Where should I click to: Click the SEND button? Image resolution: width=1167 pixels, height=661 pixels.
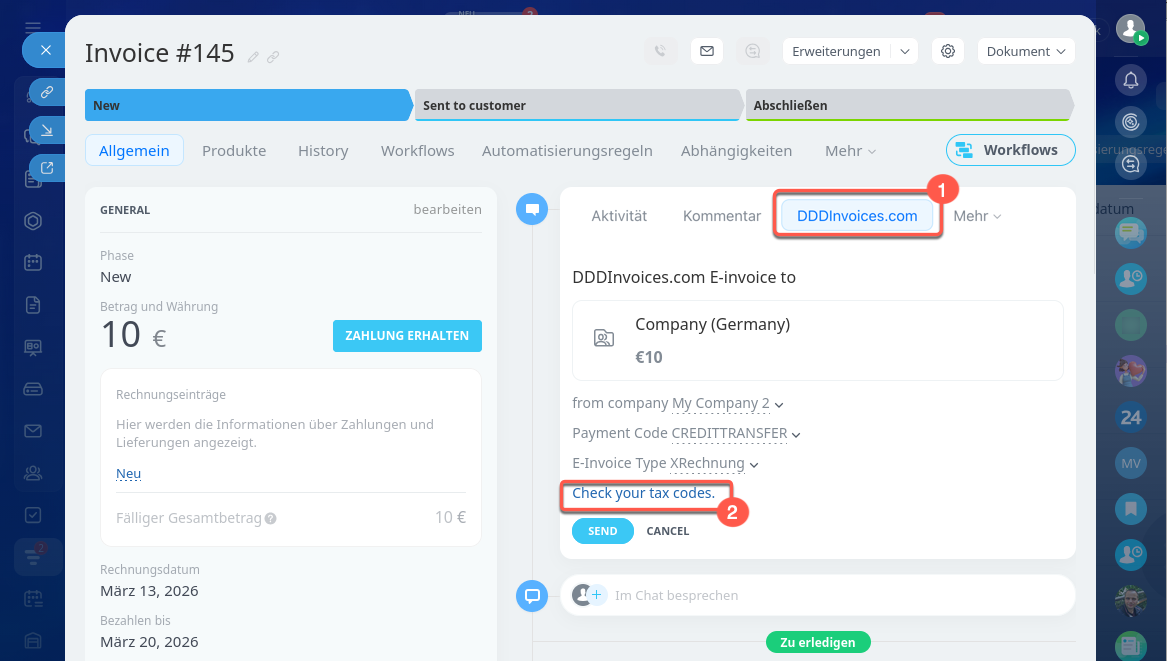602,531
